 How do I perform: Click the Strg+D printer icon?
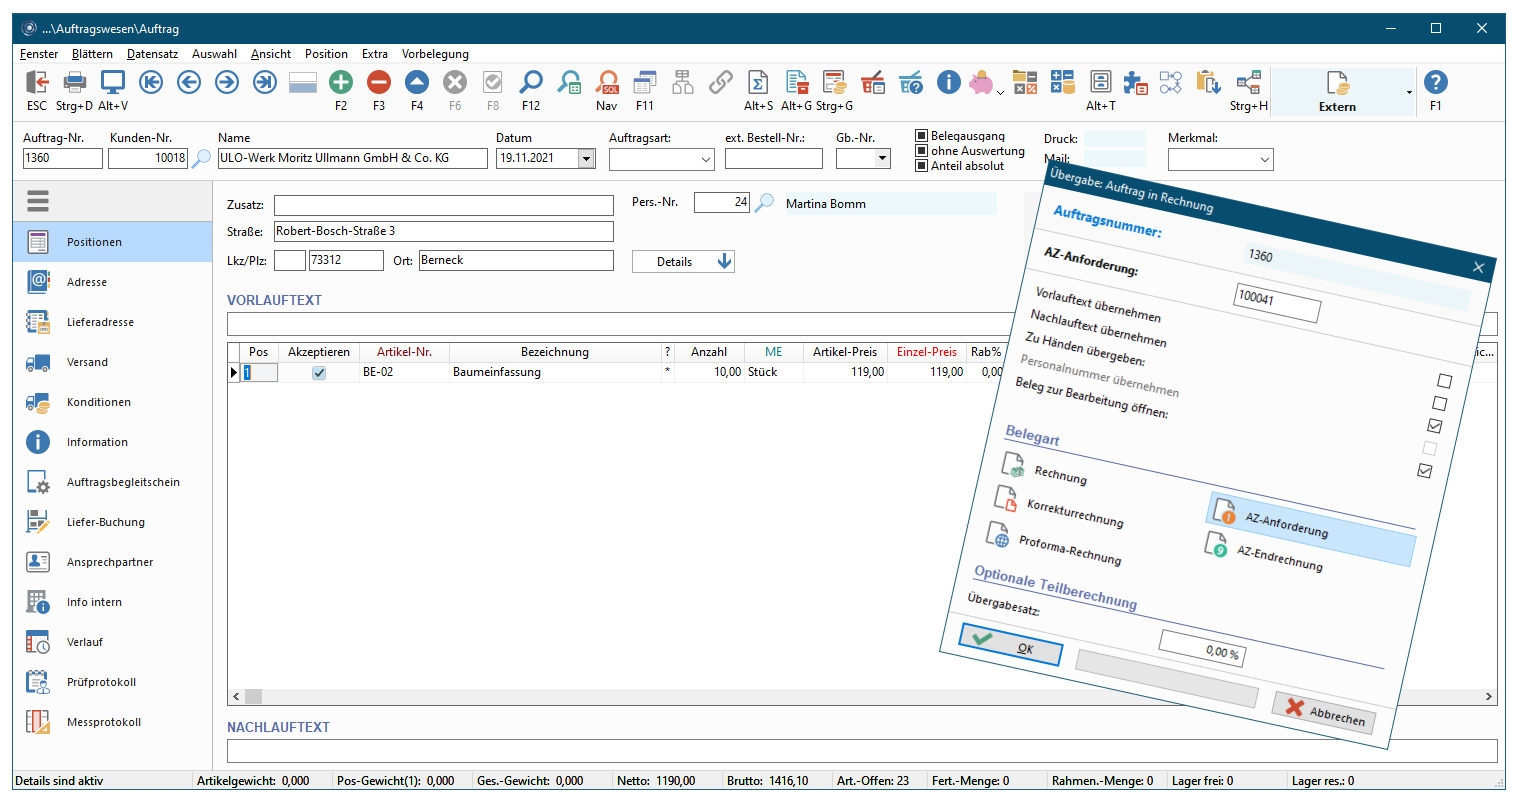[x=74, y=83]
